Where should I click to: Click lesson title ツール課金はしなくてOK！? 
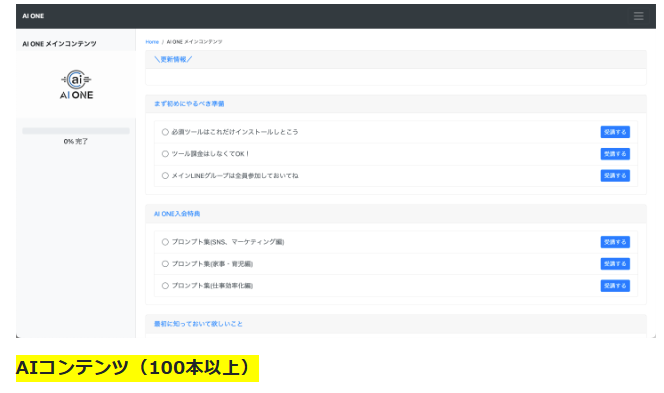pos(210,154)
